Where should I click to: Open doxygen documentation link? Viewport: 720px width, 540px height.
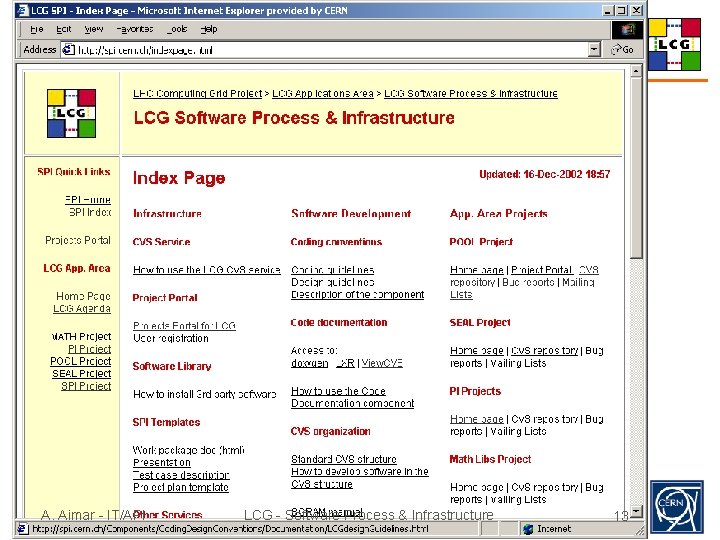(309, 363)
